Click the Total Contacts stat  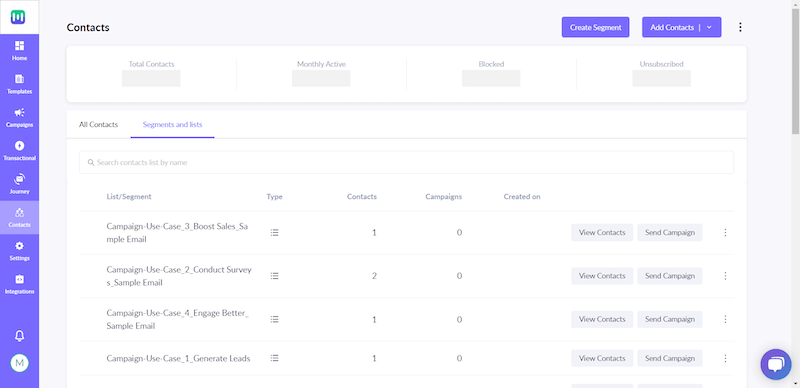click(x=151, y=74)
